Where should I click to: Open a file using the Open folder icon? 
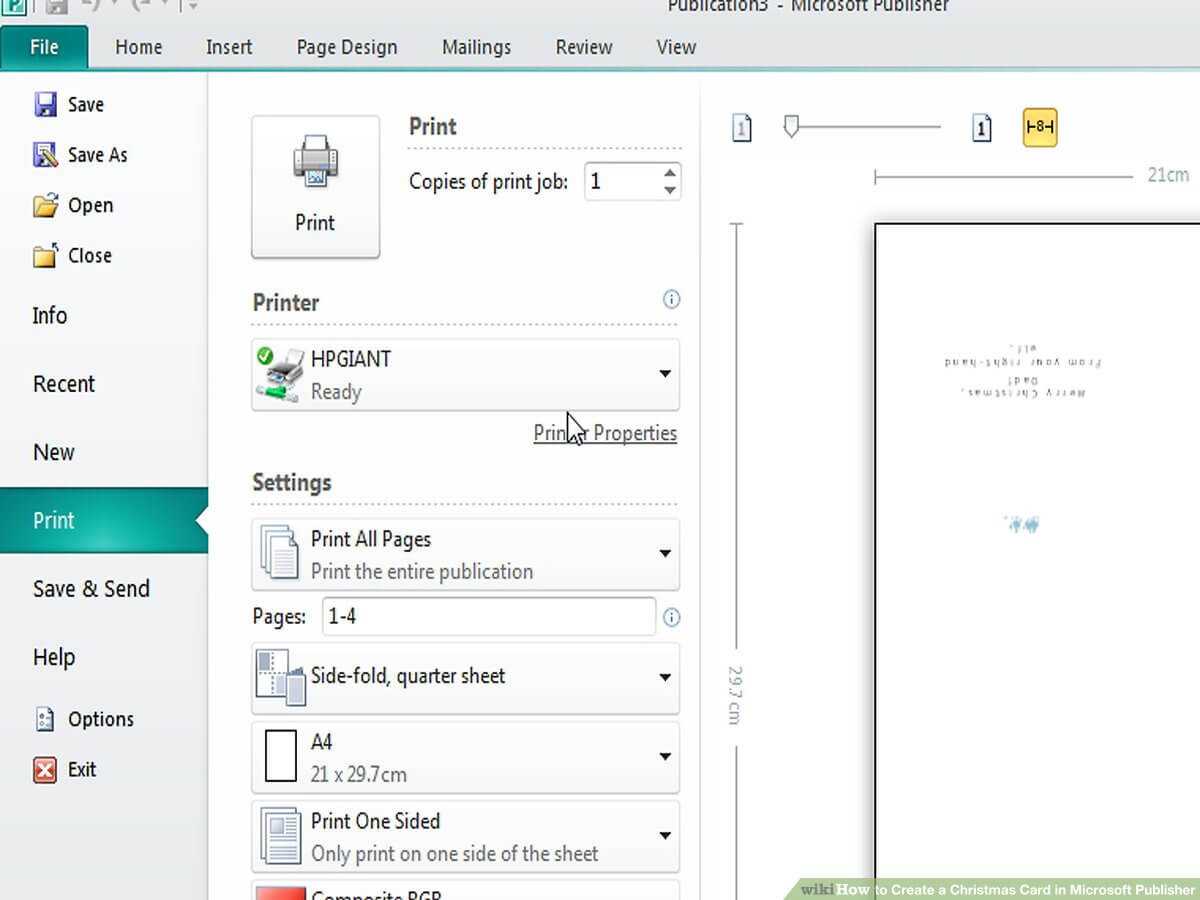click(x=45, y=206)
